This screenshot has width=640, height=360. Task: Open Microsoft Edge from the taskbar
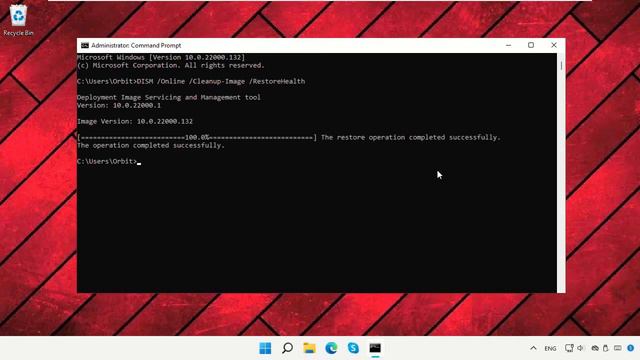(x=331, y=348)
